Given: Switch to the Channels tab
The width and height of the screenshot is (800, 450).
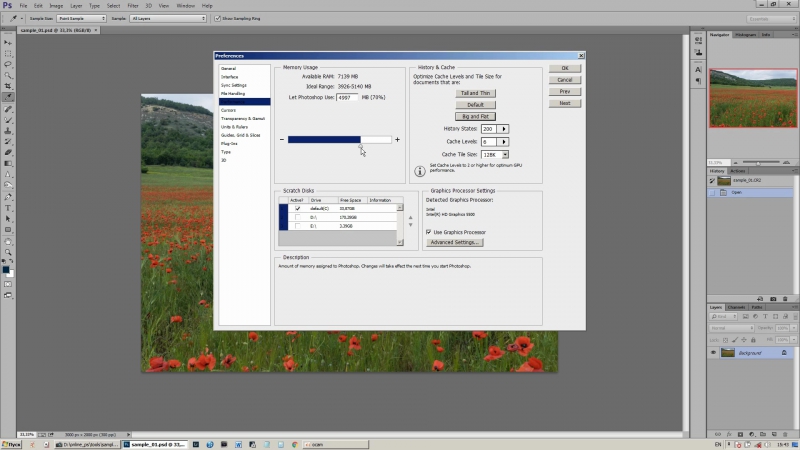Looking at the screenshot, I should pos(736,307).
